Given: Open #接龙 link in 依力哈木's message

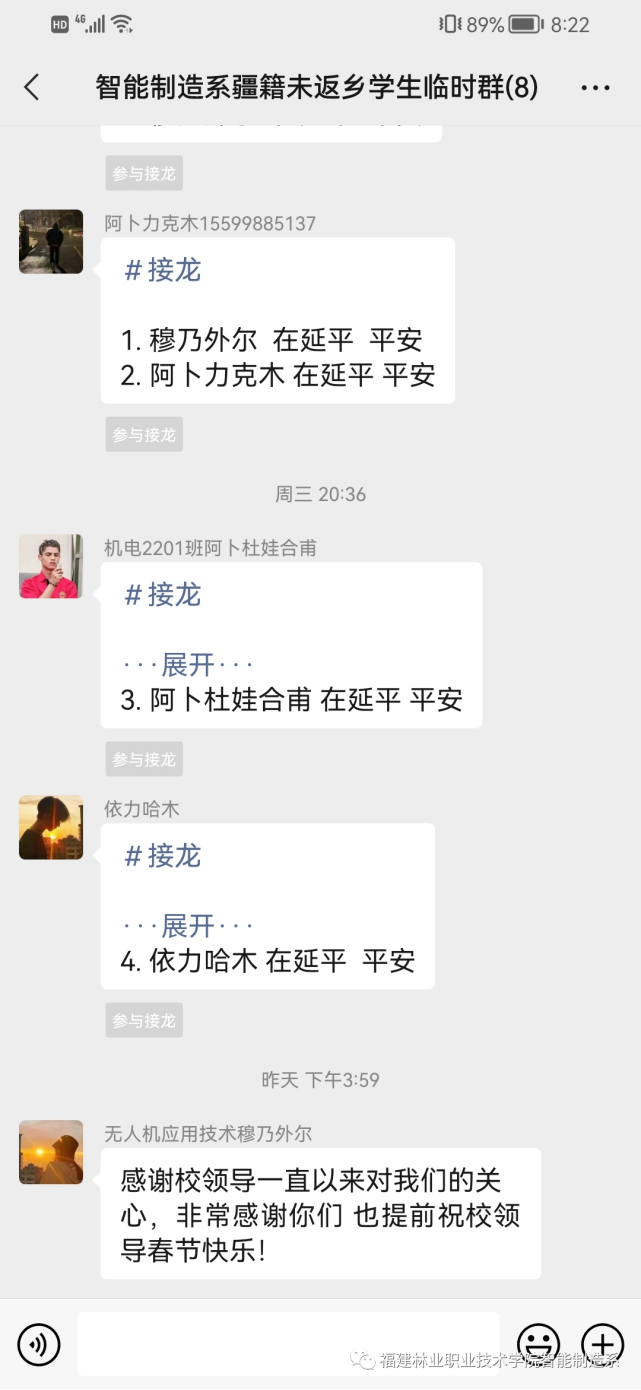Looking at the screenshot, I should (x=163, y=855).
